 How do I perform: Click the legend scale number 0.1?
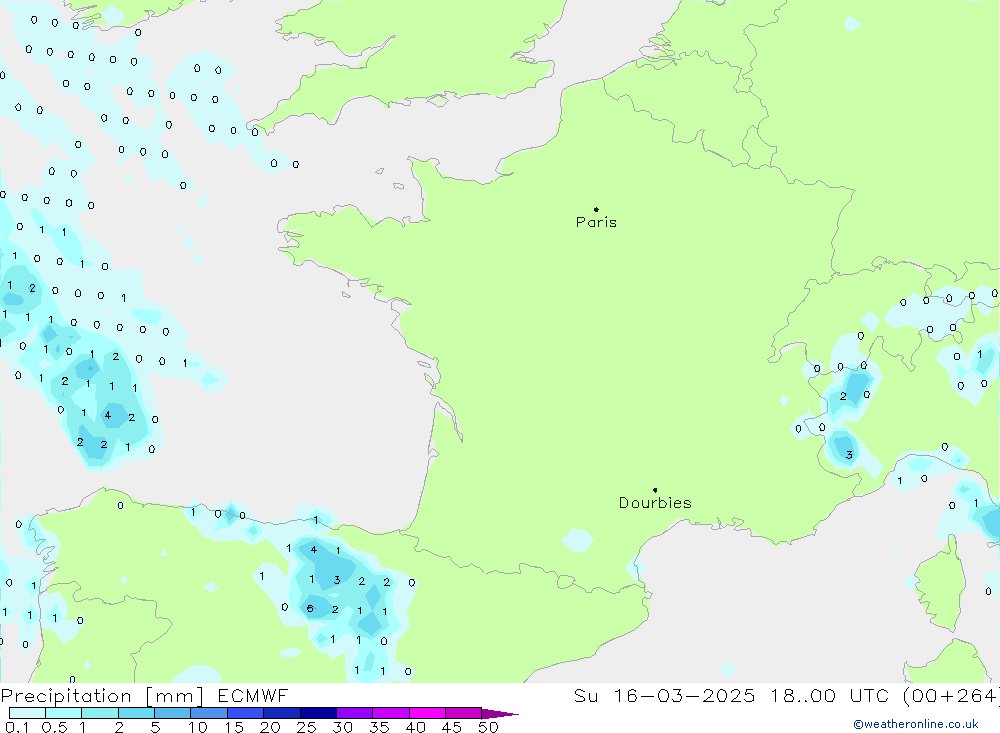click(x=17, y=727)
